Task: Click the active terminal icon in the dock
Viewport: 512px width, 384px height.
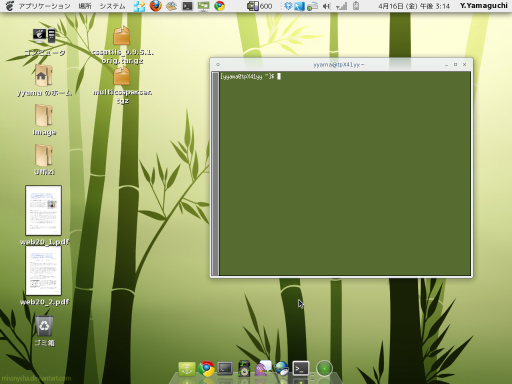Action: [301, 369]
